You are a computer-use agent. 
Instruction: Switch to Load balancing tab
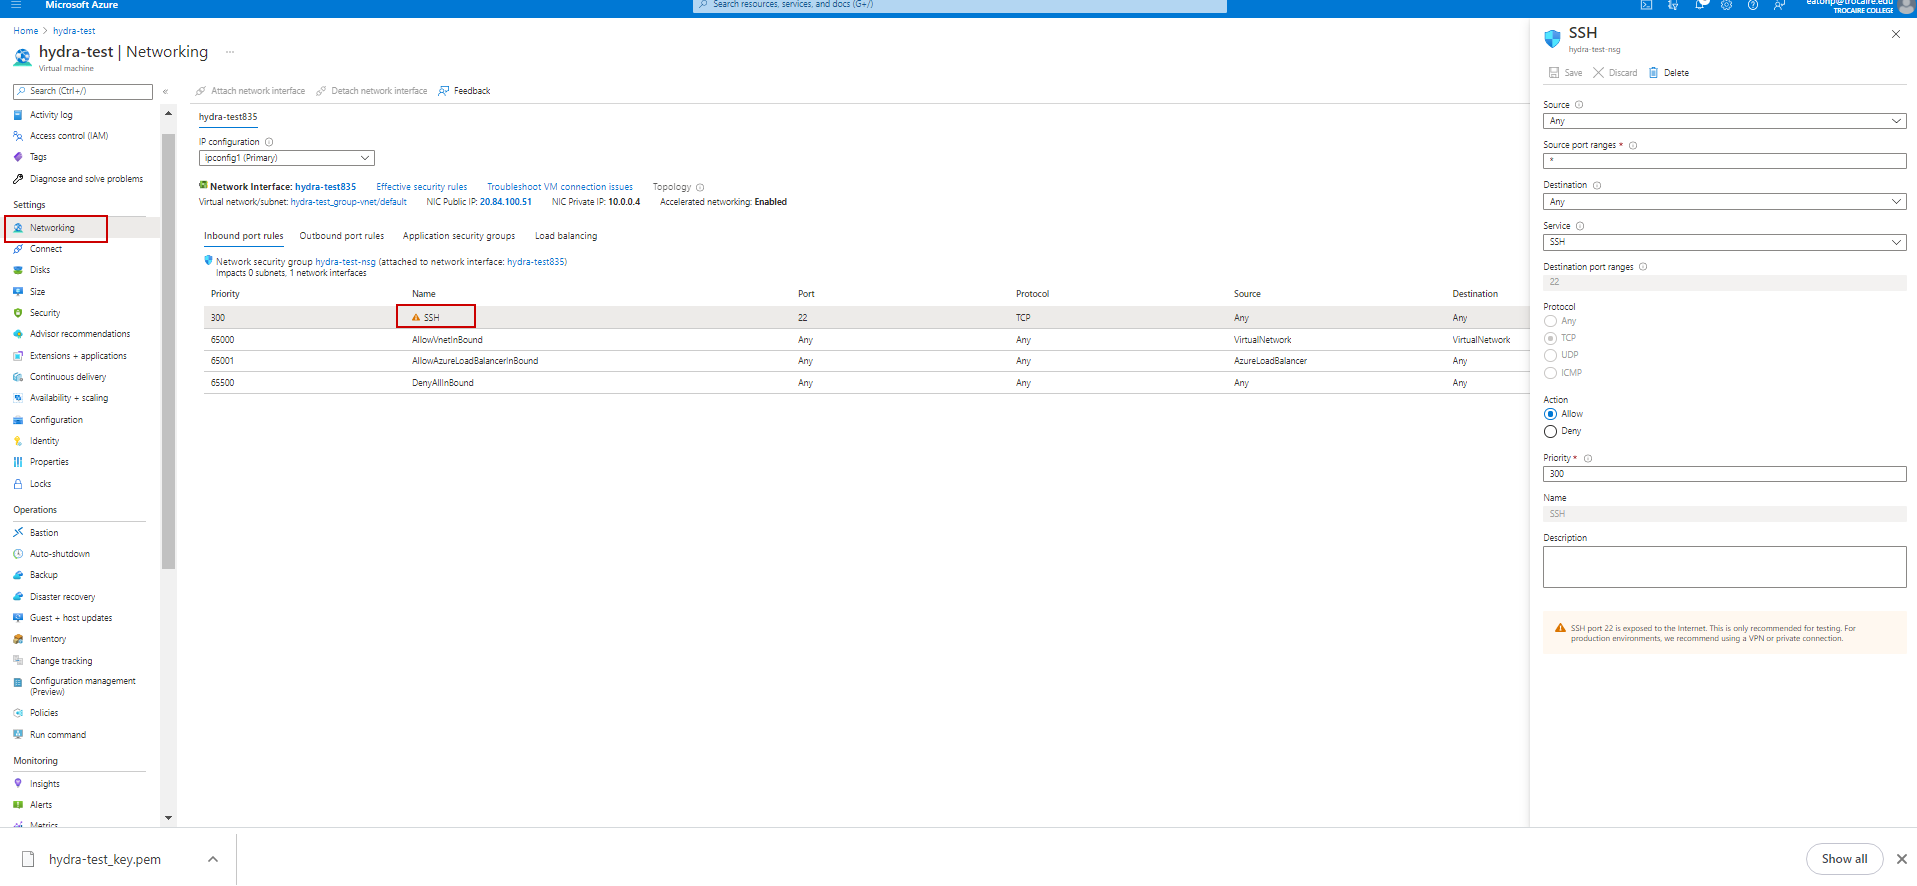click(565, 236)
